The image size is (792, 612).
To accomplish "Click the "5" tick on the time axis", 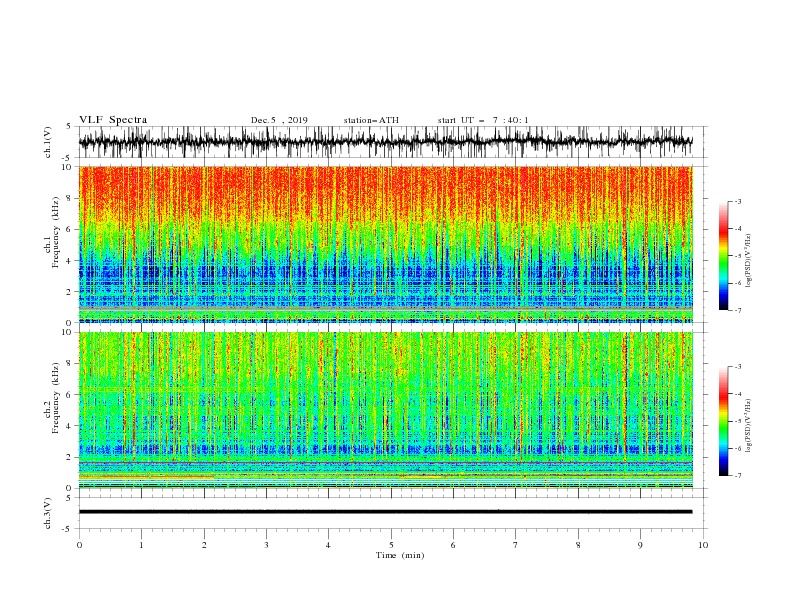I will click(391, 545).
